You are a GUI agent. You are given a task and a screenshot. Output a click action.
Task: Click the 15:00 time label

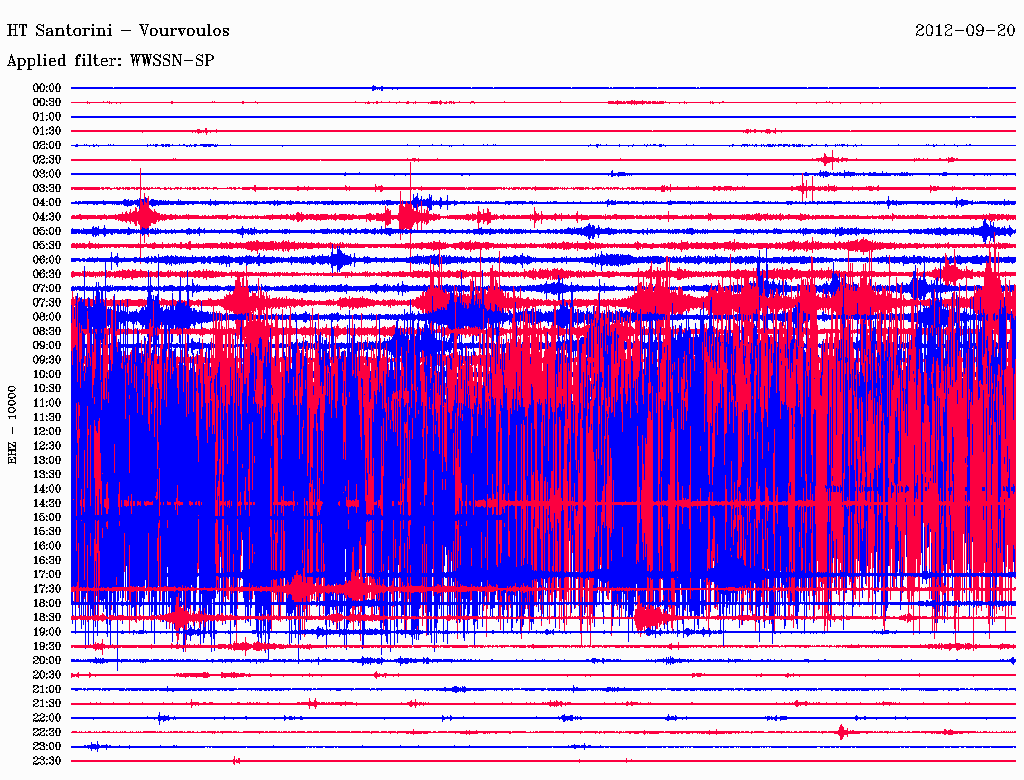click(47, 517)
